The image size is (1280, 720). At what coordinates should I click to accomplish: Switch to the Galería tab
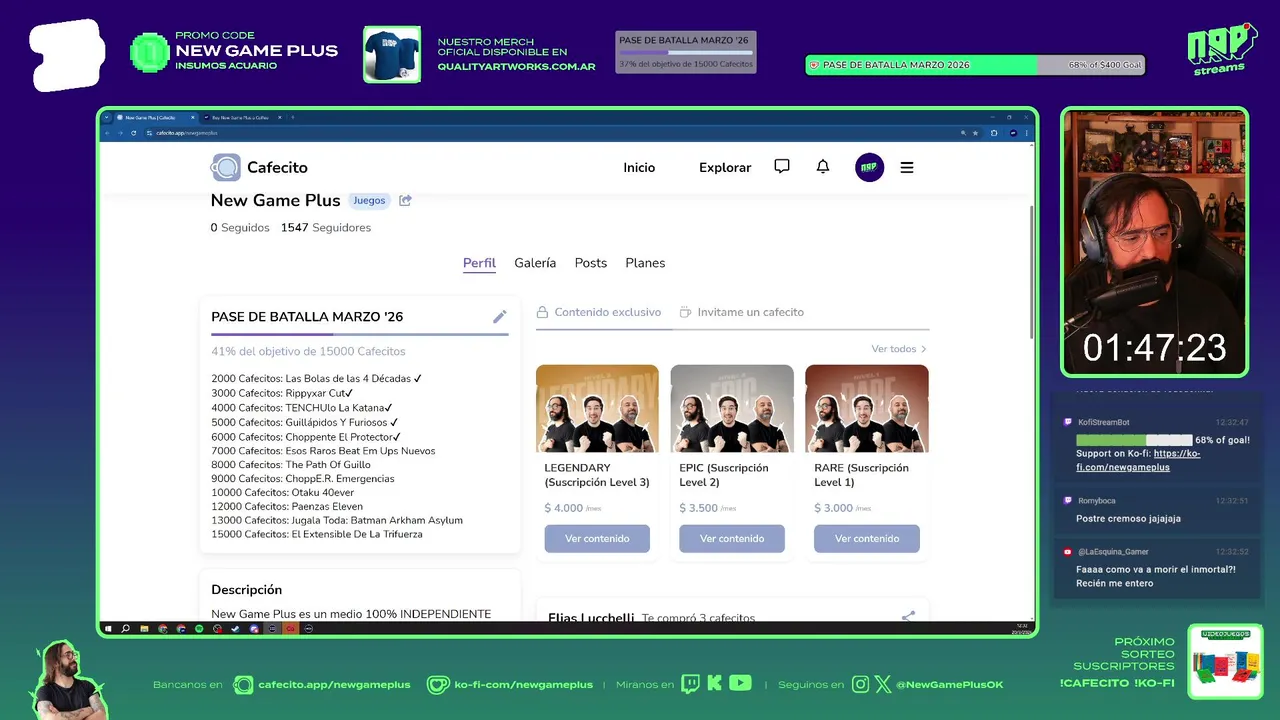tap(535, 263)
